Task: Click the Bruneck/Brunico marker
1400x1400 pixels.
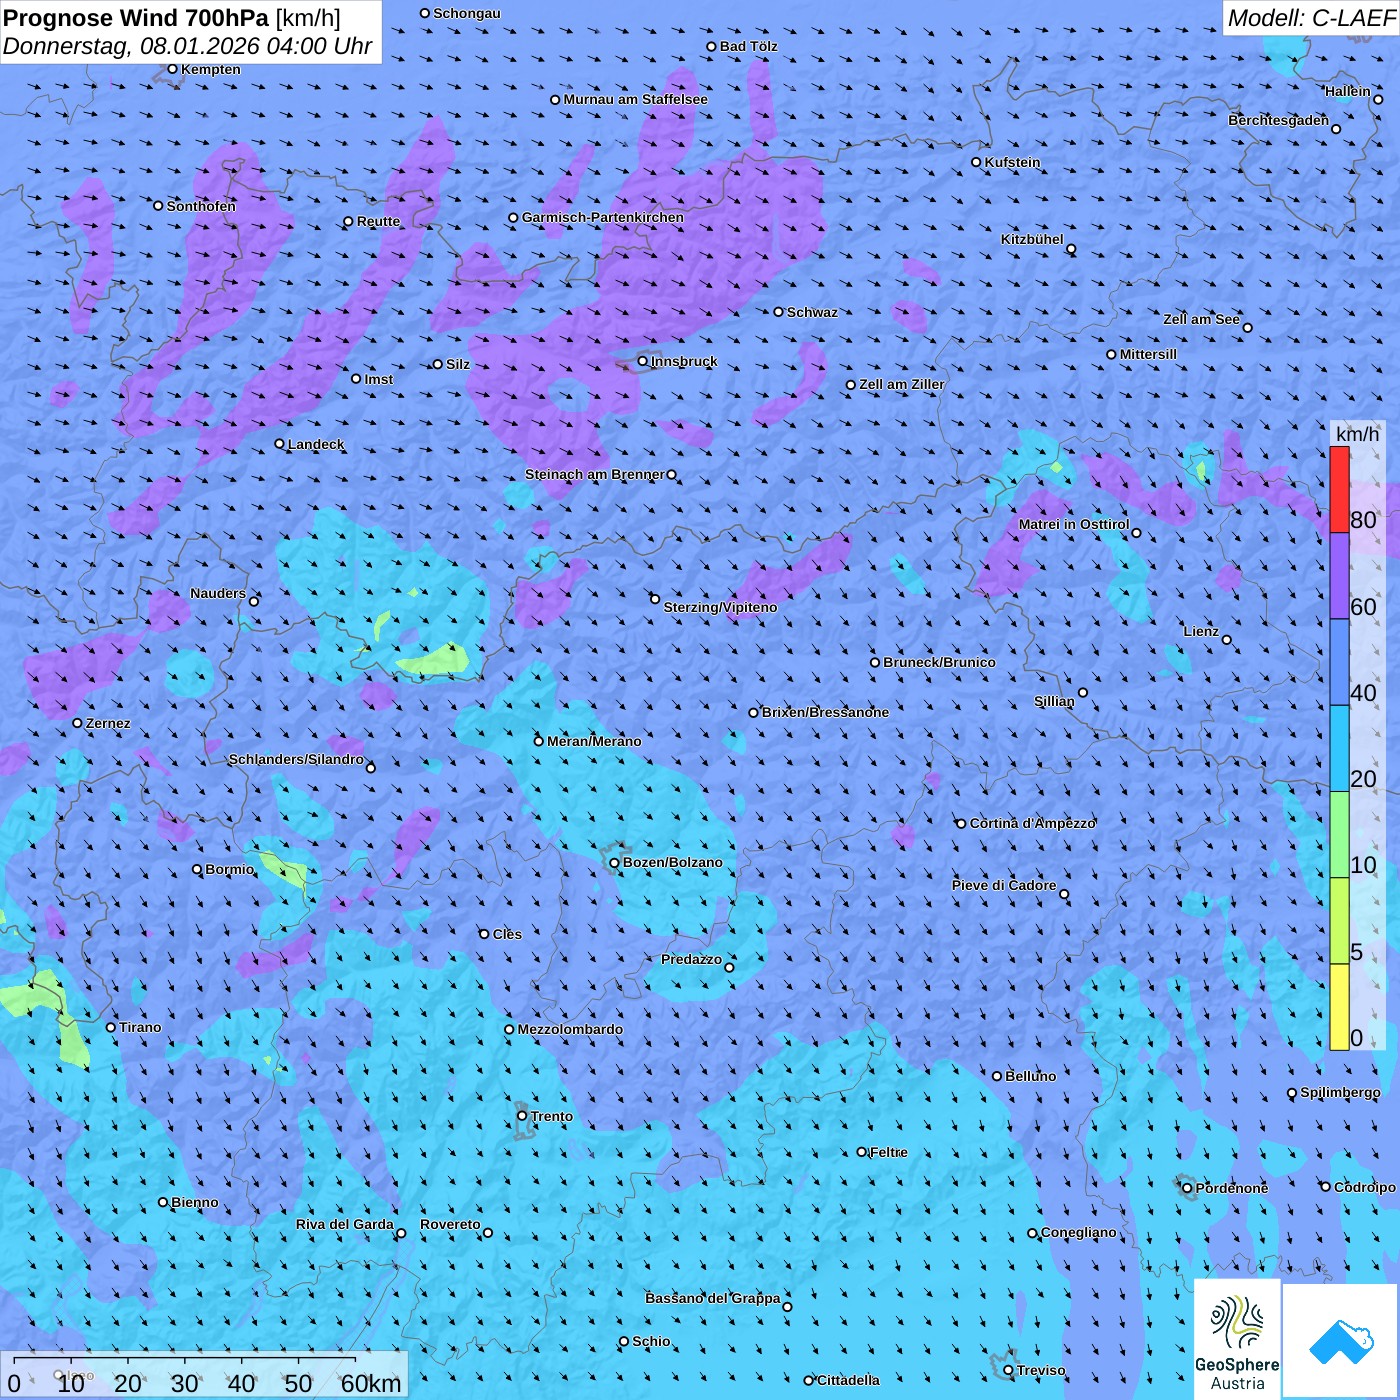Action: 875,662
